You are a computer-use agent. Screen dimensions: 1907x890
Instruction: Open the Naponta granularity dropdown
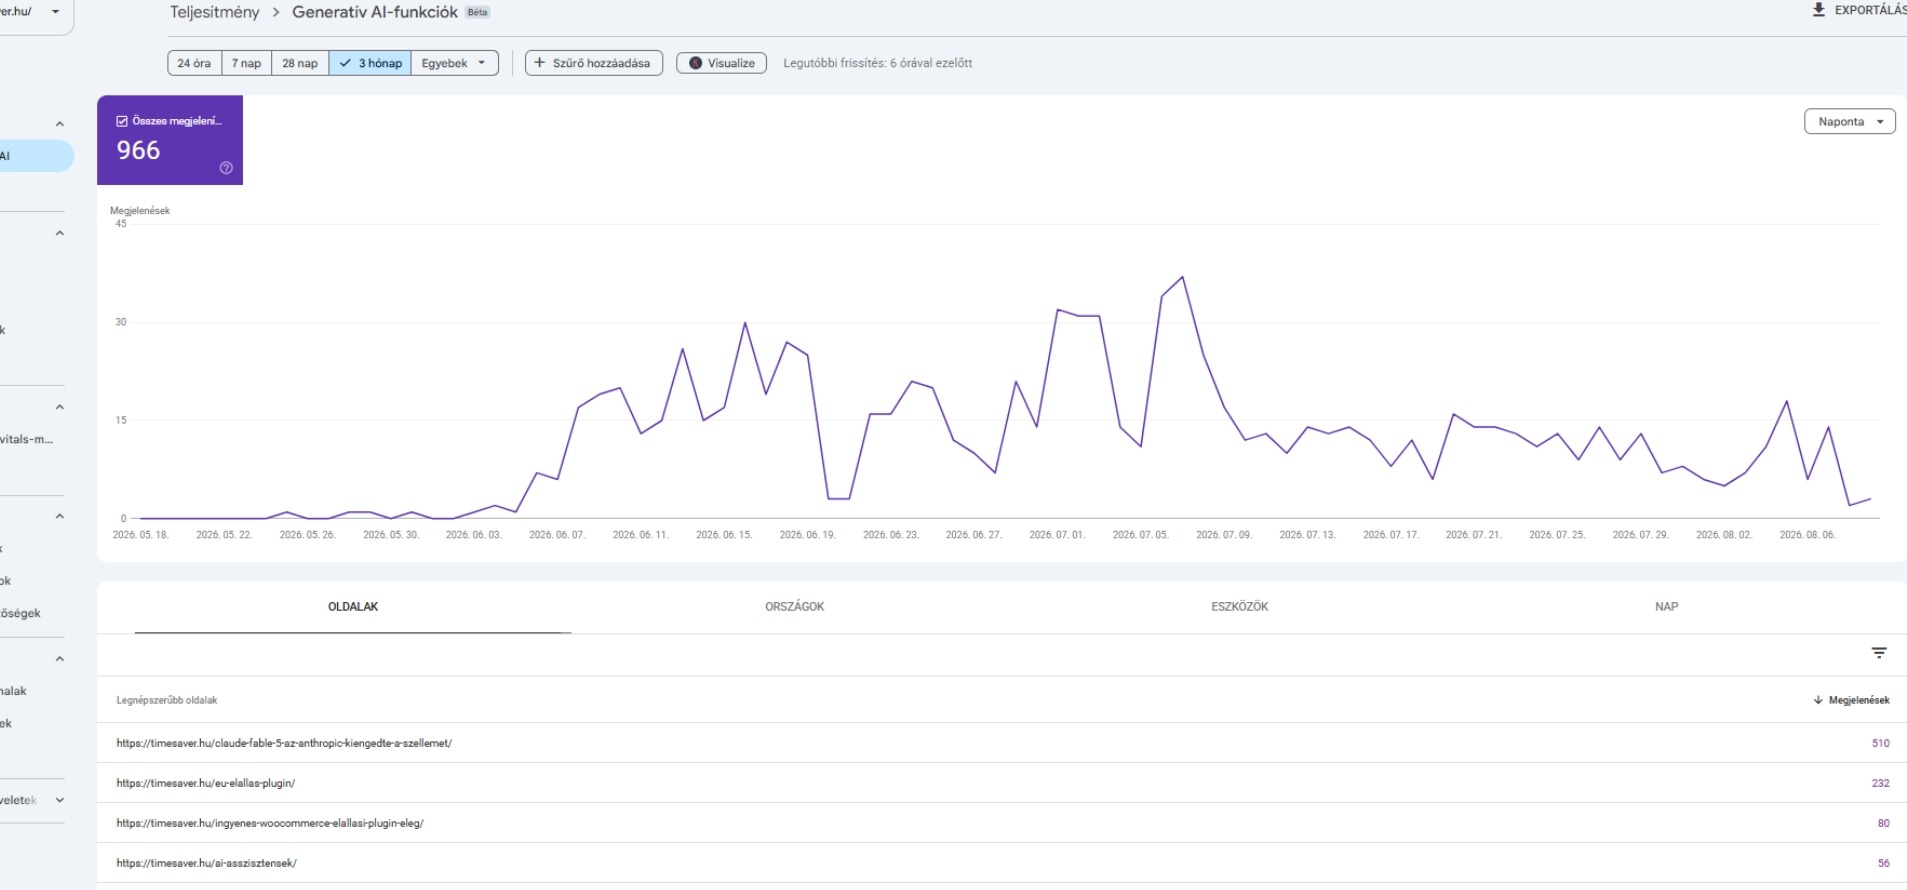point(1850,121)
